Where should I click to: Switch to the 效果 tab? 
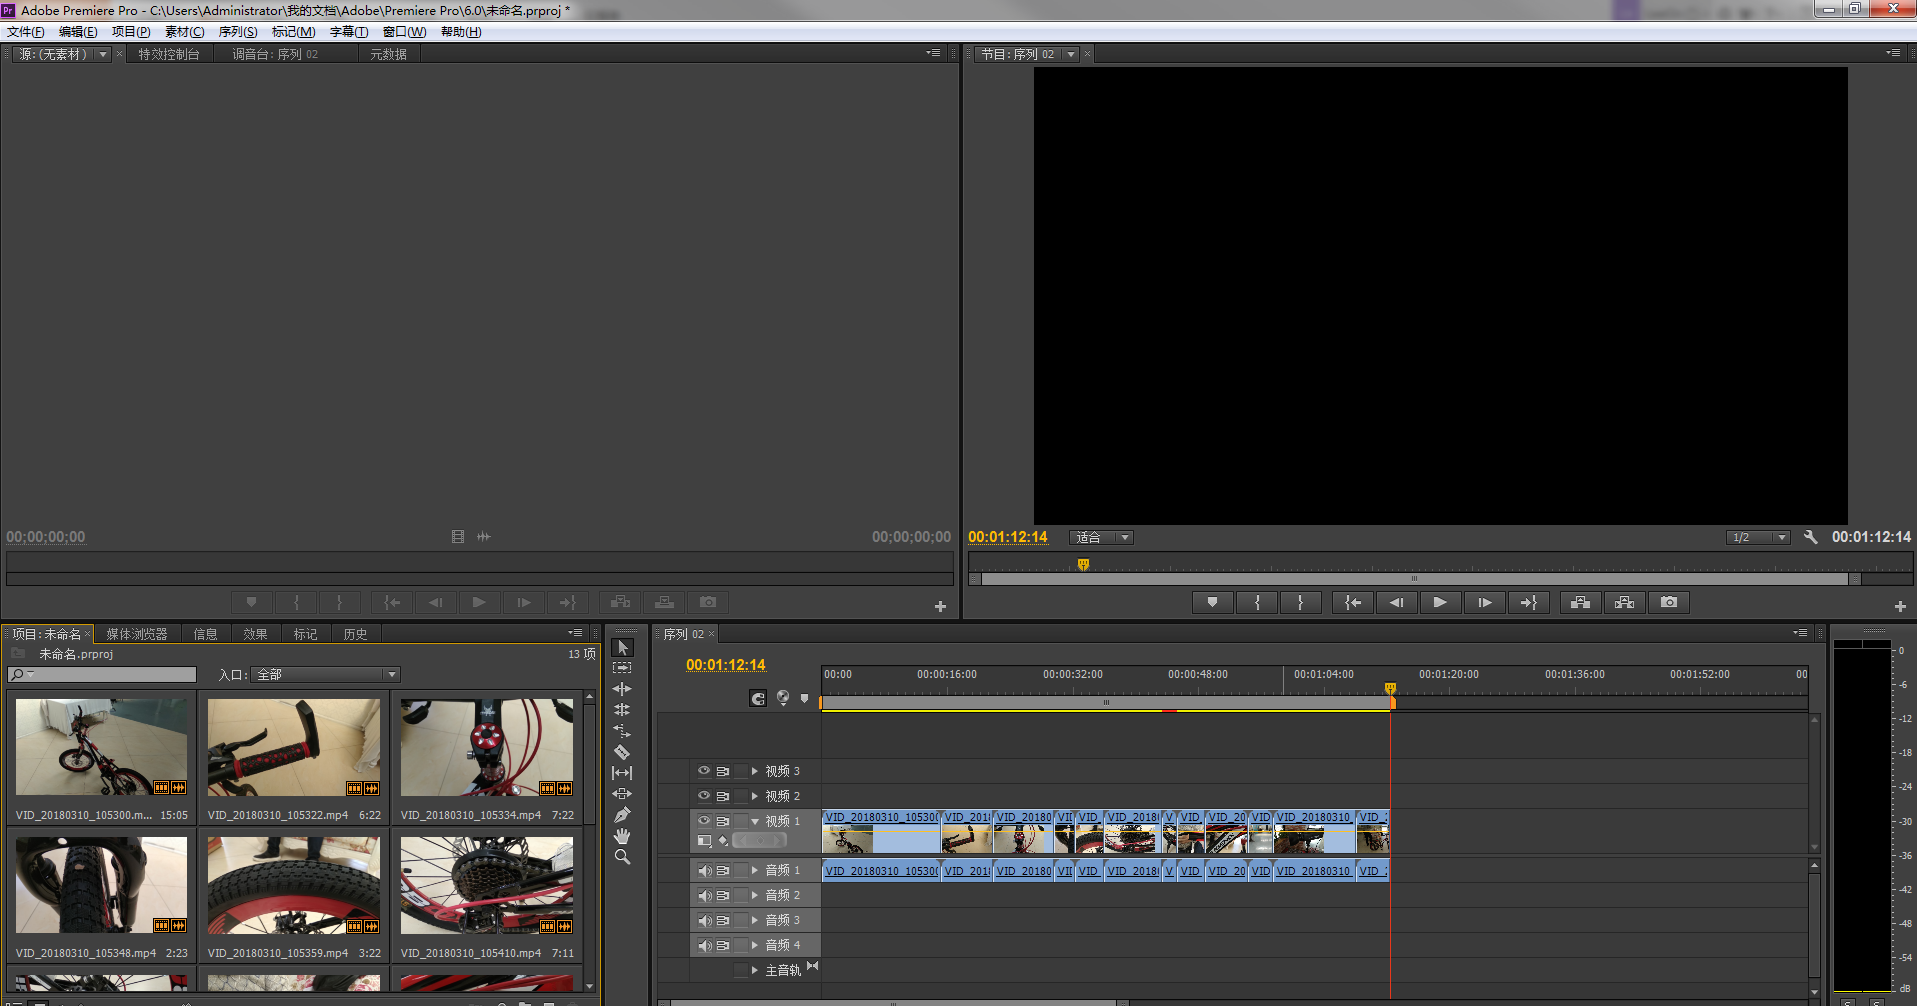coord(255,634)
